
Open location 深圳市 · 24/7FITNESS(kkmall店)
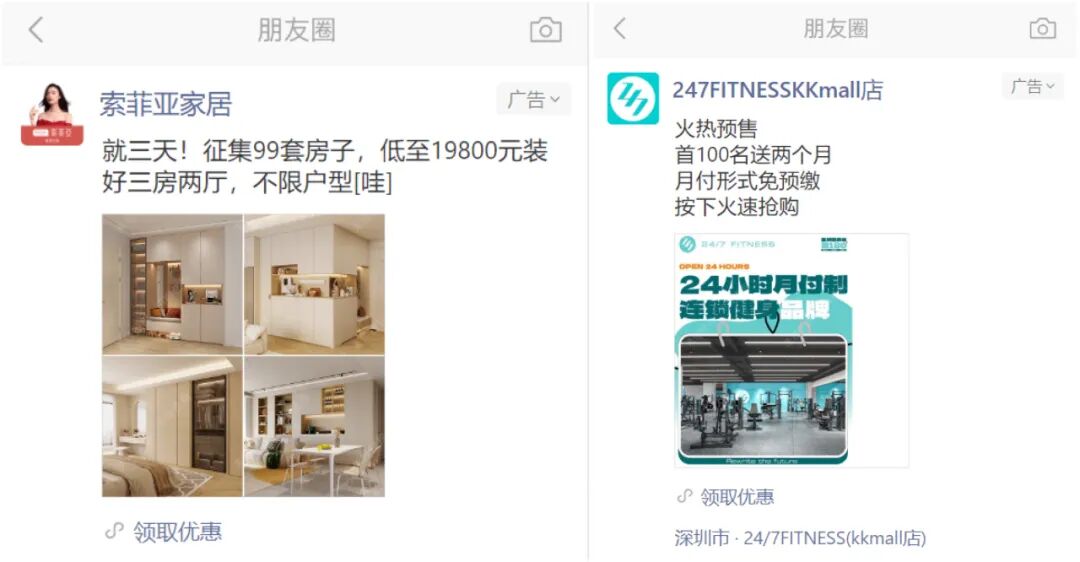pos(800,538)
